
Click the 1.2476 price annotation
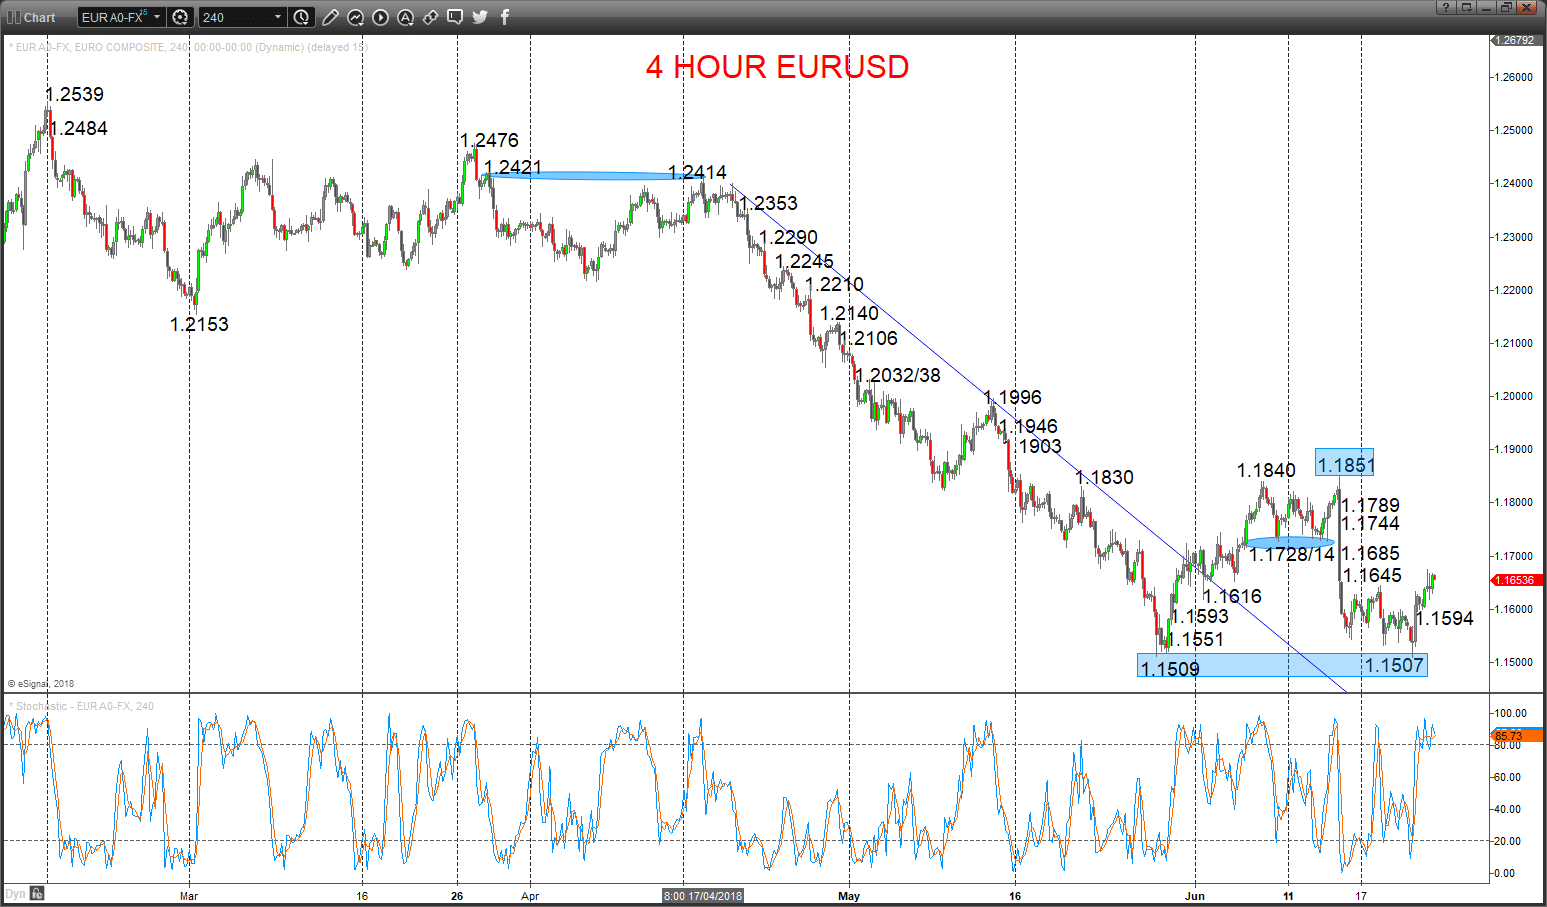pos(489,140)
